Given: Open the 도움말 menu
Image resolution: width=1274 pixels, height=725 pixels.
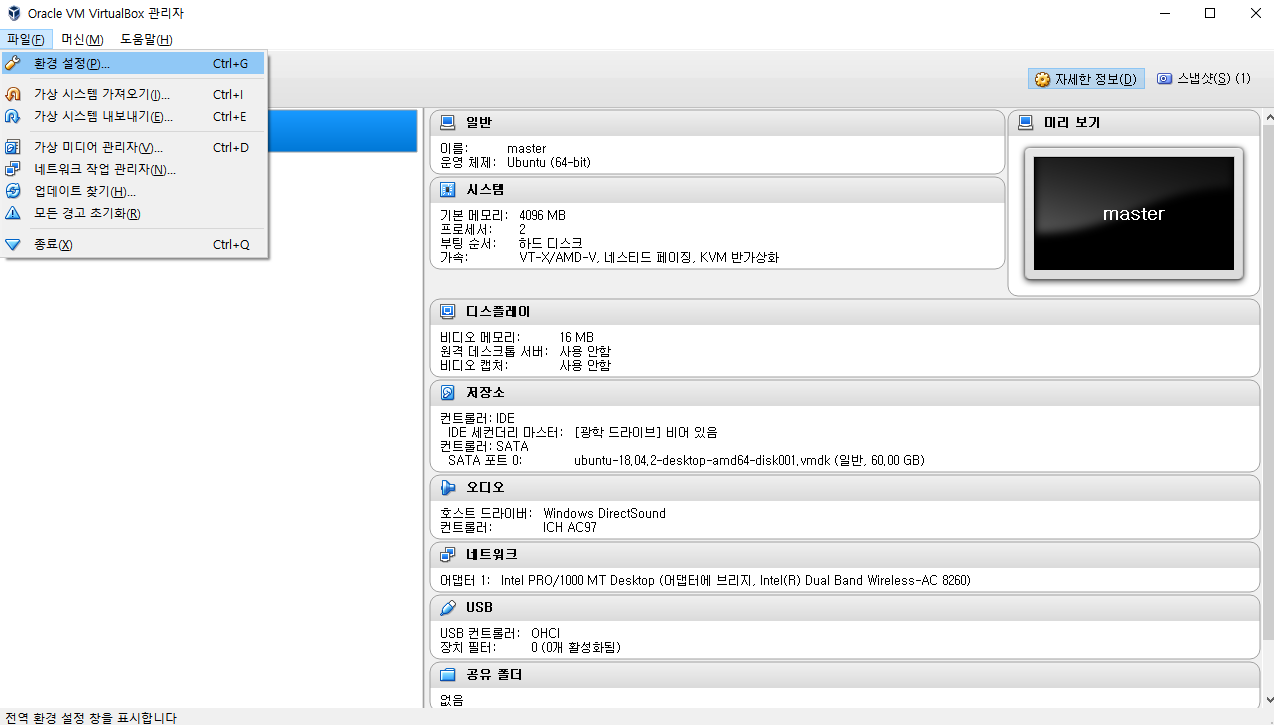Looking at the screenshot, I should coord(146,39).
